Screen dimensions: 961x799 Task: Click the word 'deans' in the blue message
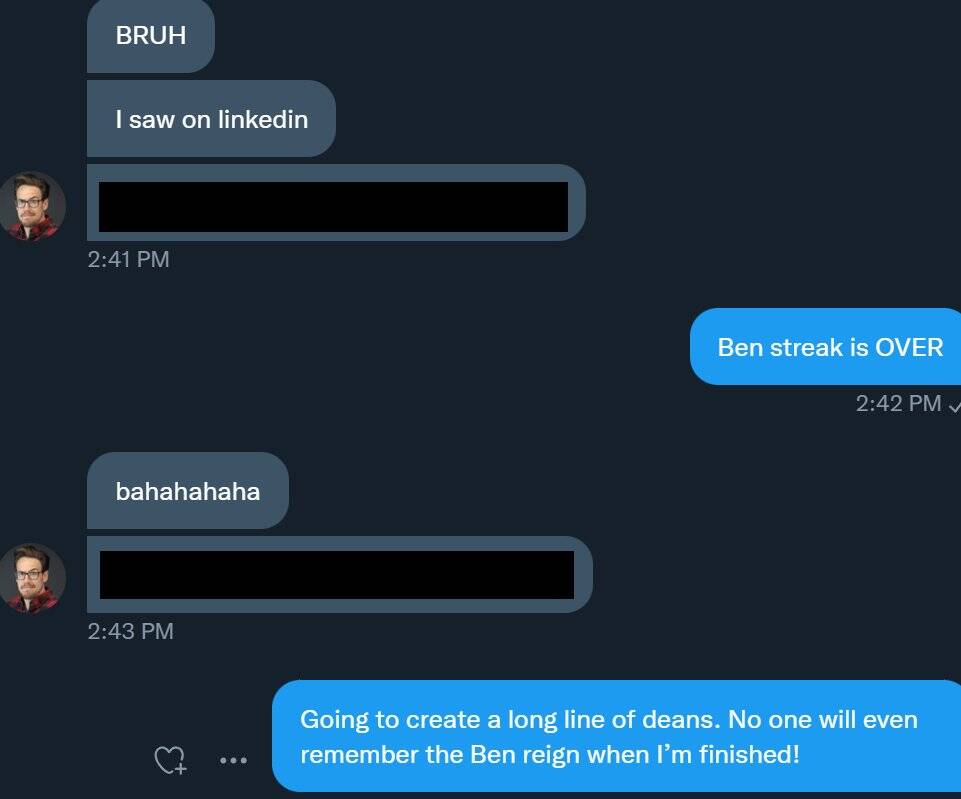tap(684, 719)
